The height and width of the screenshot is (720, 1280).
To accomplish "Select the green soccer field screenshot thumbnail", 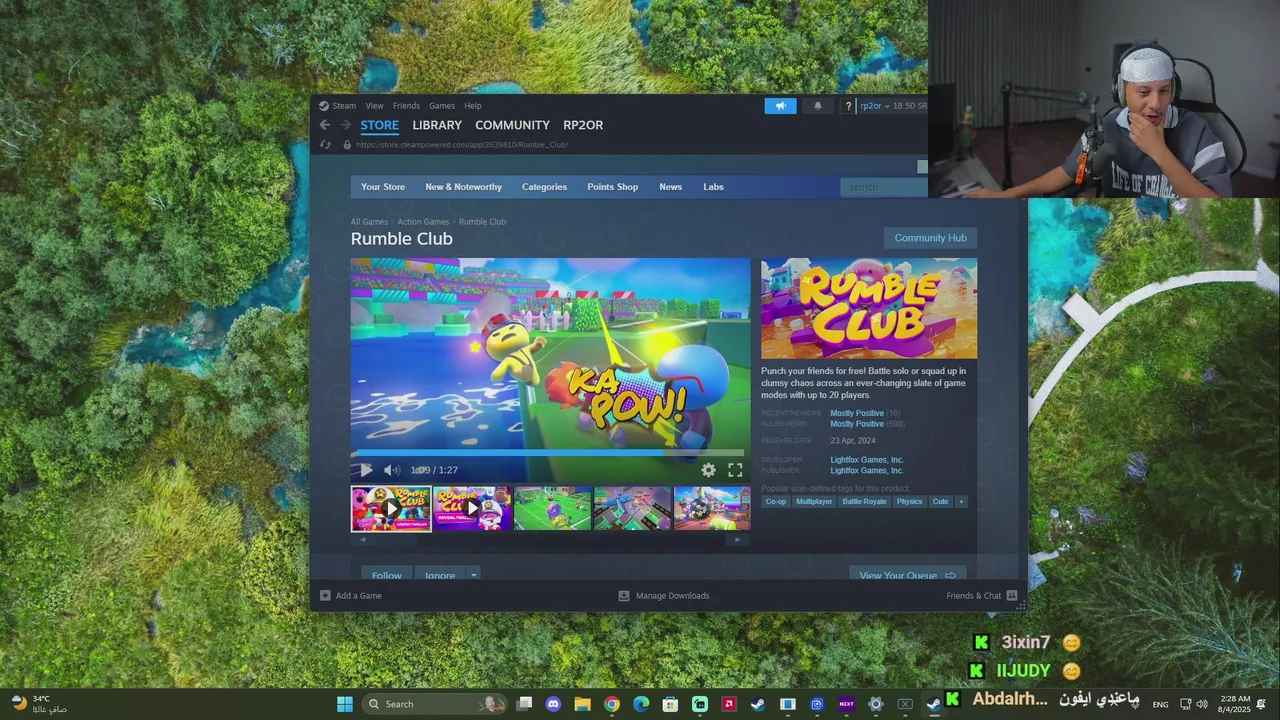I will click(x=552, y=509).
